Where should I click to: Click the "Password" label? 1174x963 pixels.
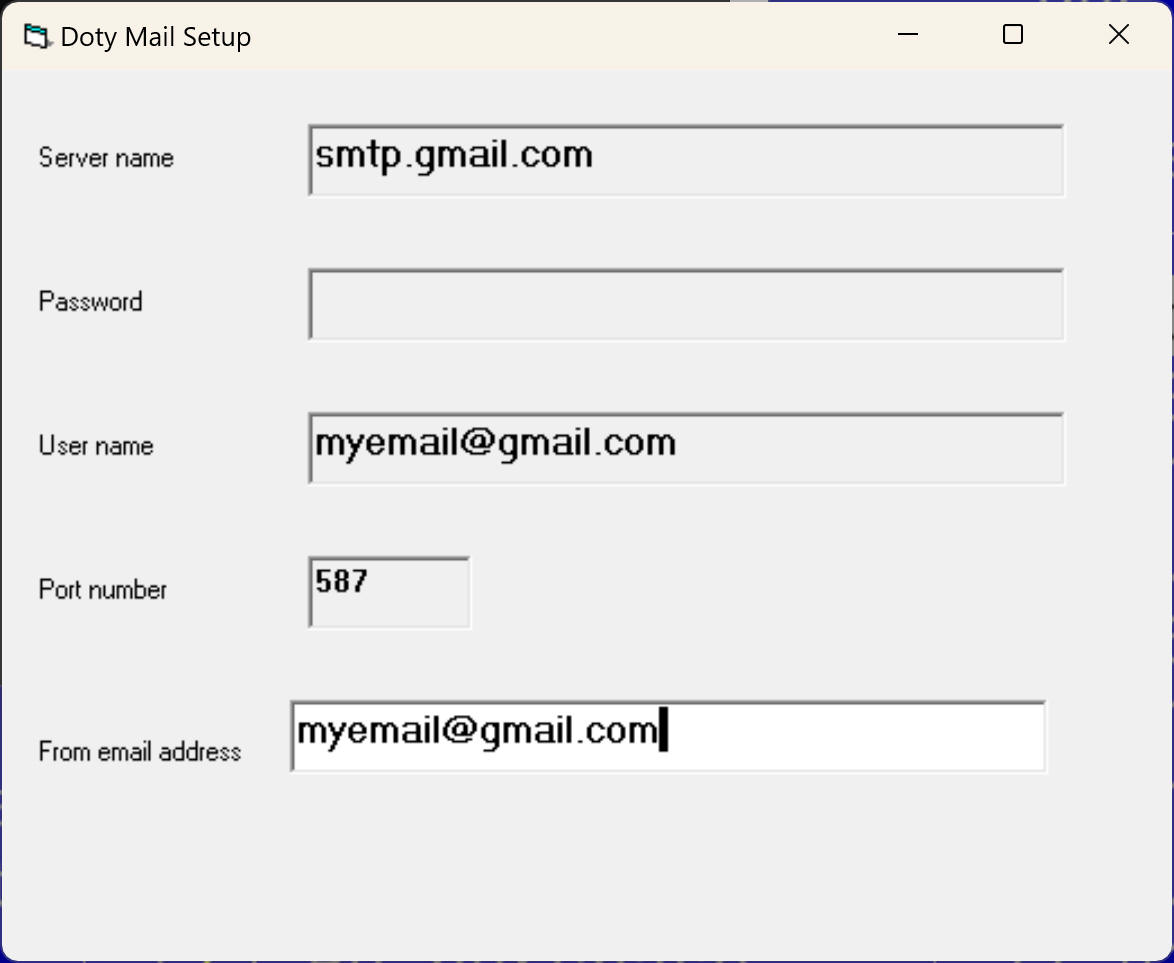(91, 302)
